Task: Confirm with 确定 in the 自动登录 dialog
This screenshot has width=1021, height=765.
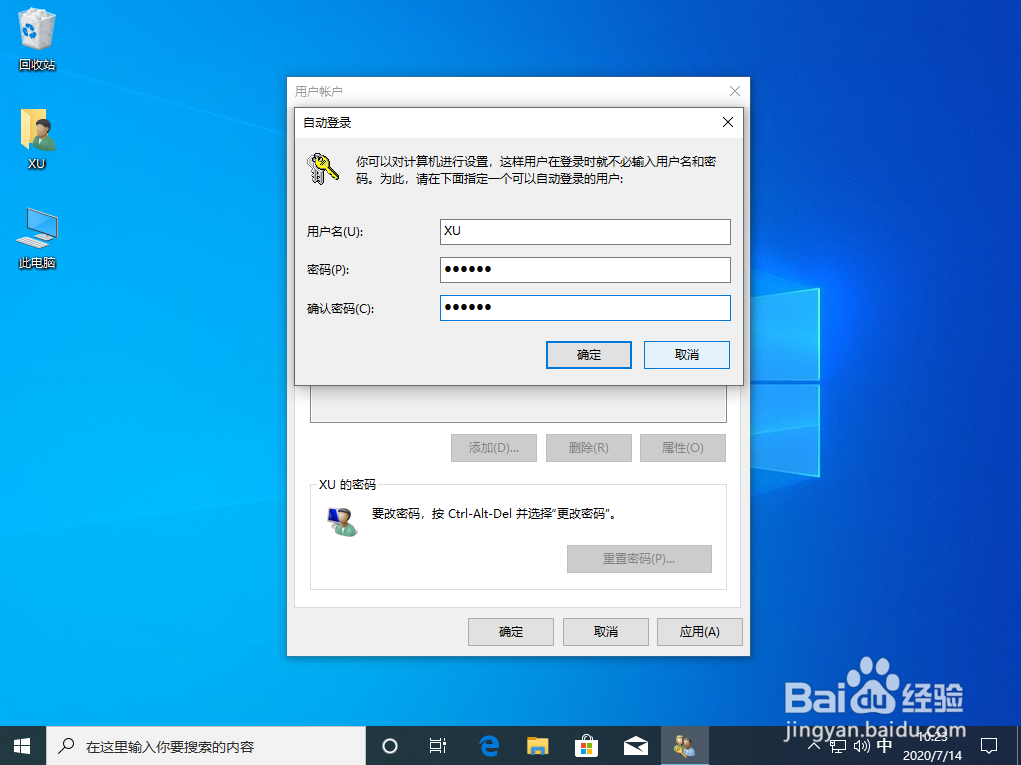Action: click(x=588, y=355)
